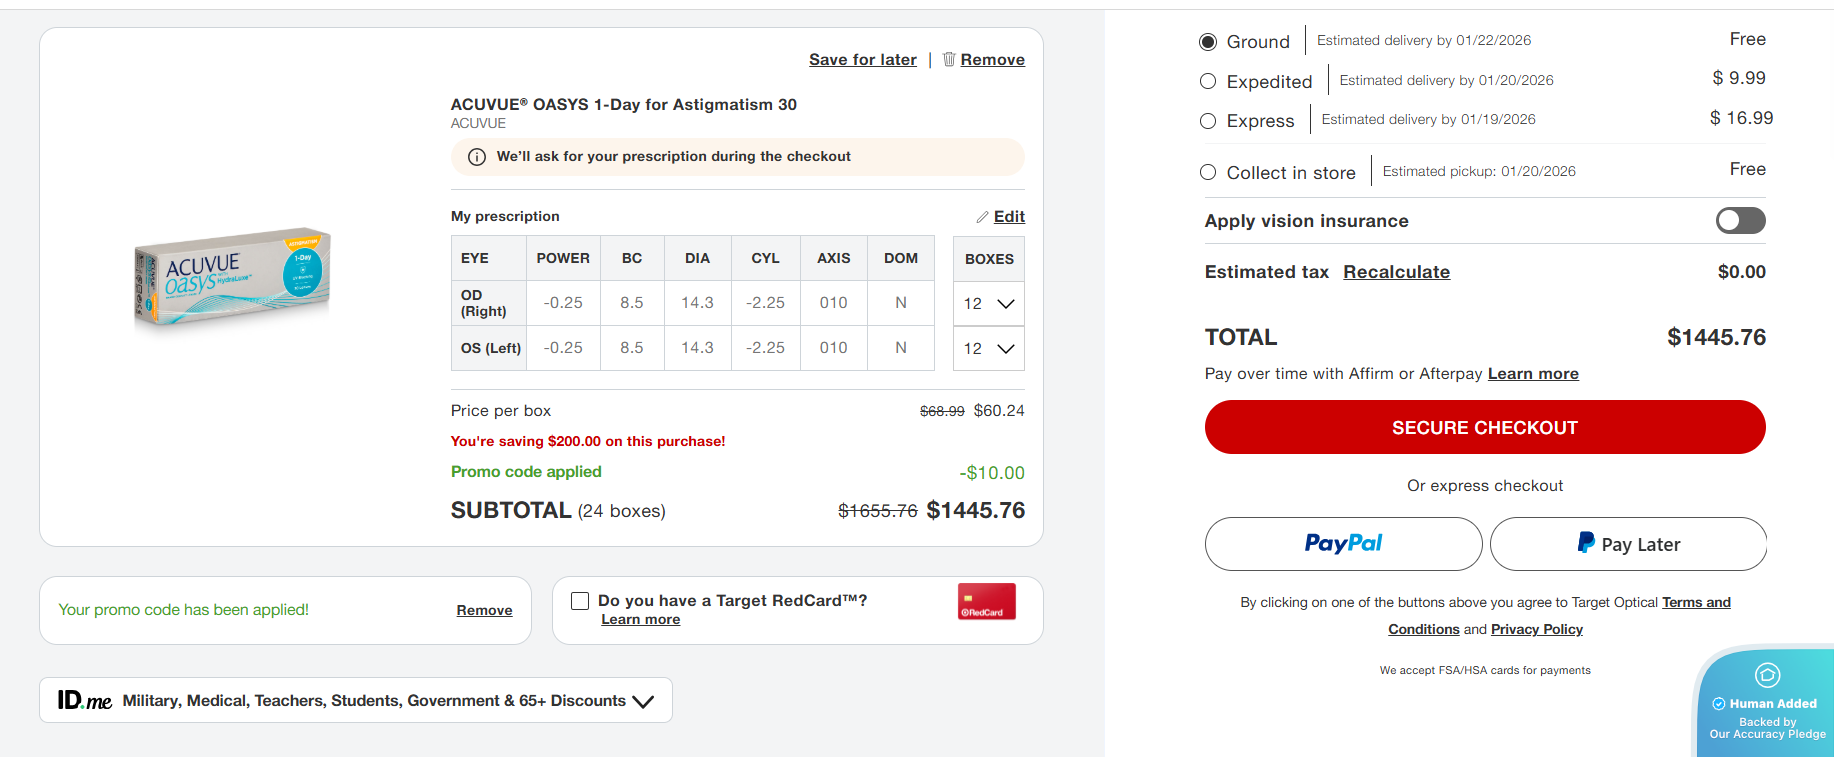Click the trash icon beside Remove
The width and height of the screenshot is (1834, 757).
tap(949, 59)
